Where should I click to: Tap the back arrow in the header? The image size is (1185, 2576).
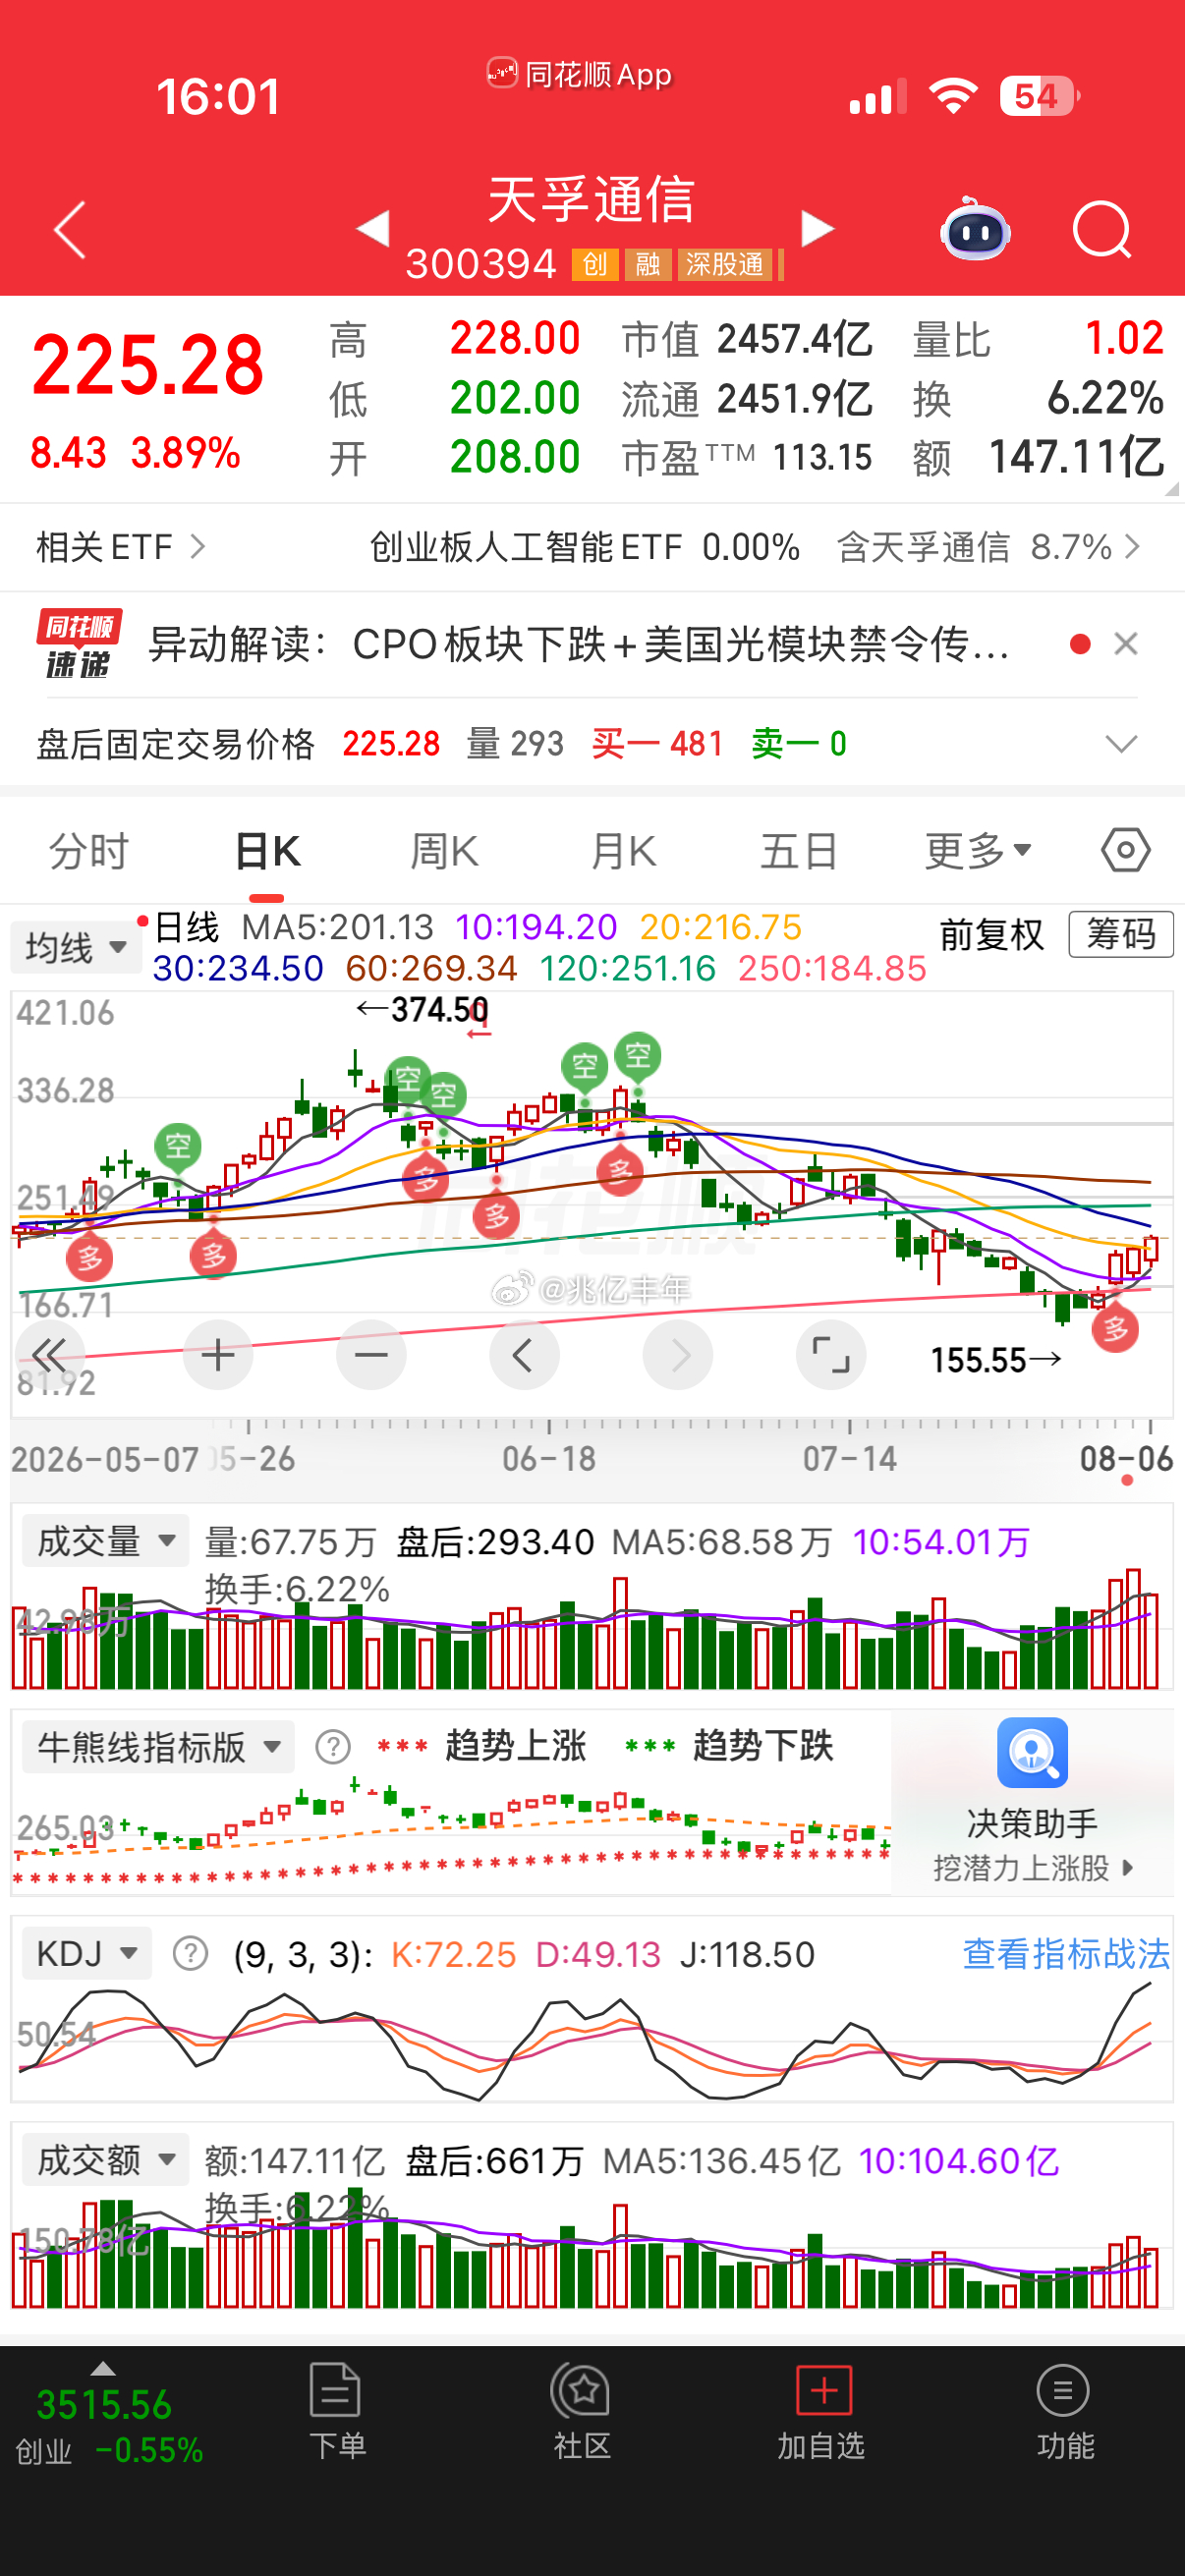70,230
